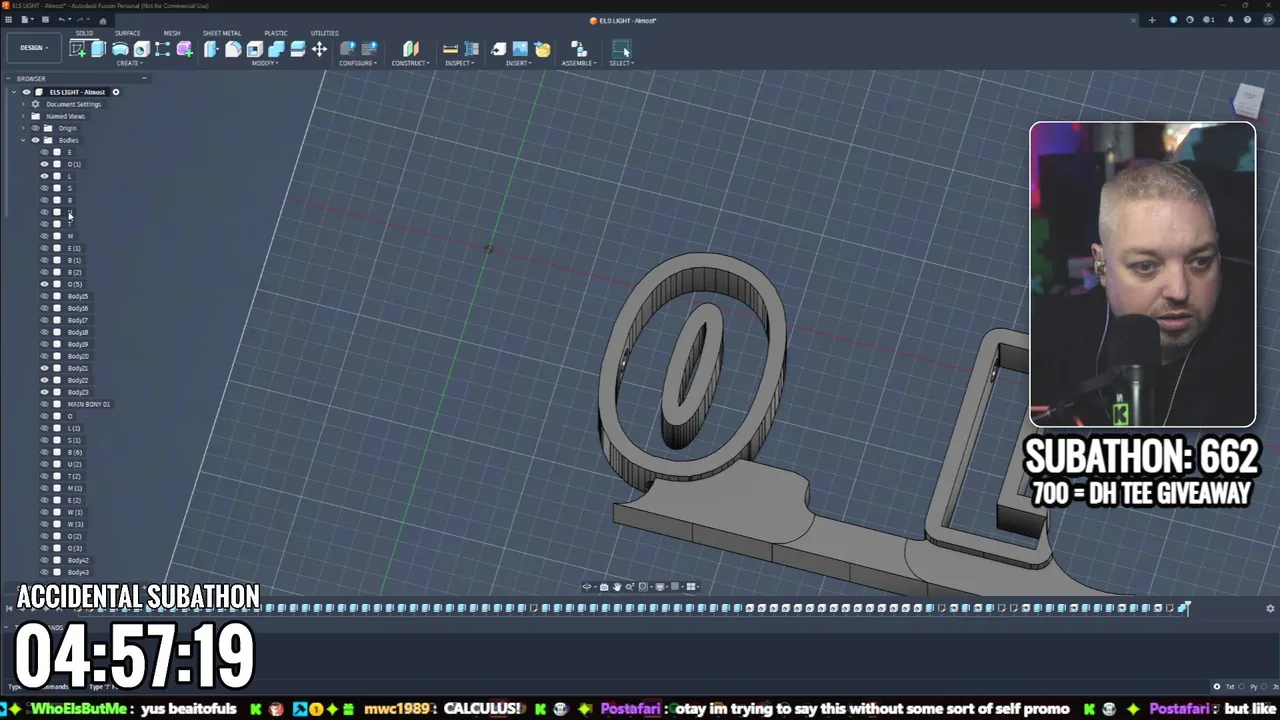Activate the Select tool icon
This screenshot has height=720, width=1280.
(x=621, y=49)
